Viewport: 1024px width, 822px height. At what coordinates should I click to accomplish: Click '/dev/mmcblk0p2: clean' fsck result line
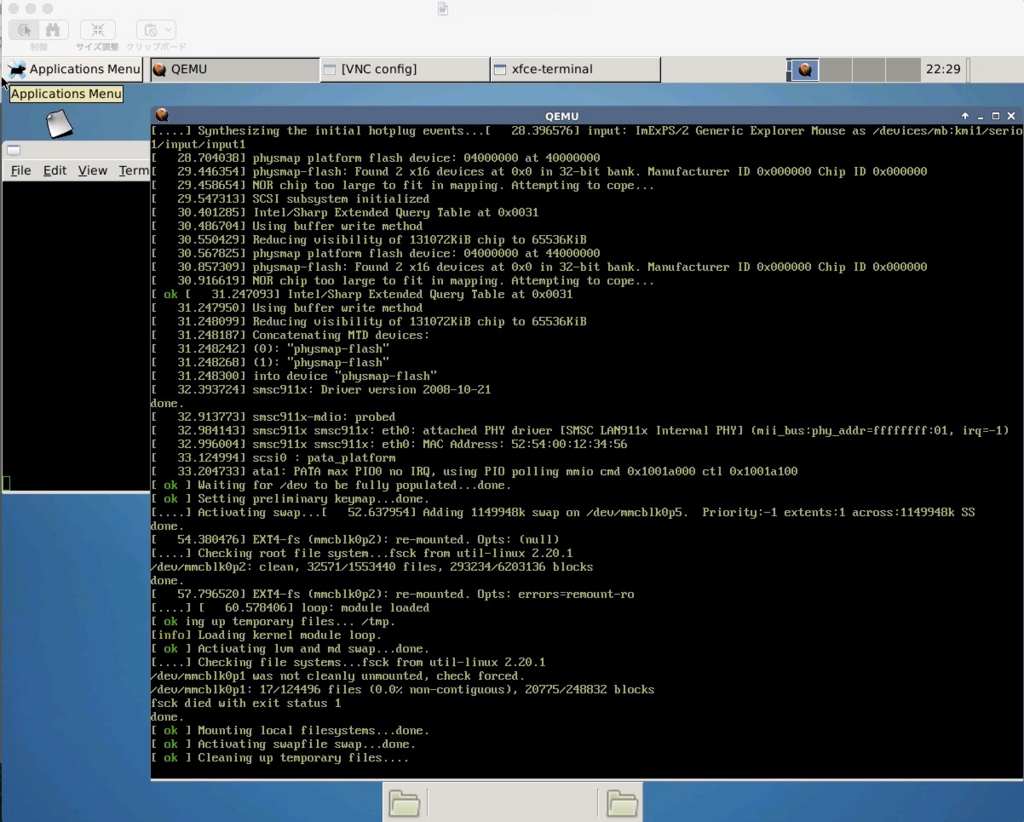tap(372, 567)
